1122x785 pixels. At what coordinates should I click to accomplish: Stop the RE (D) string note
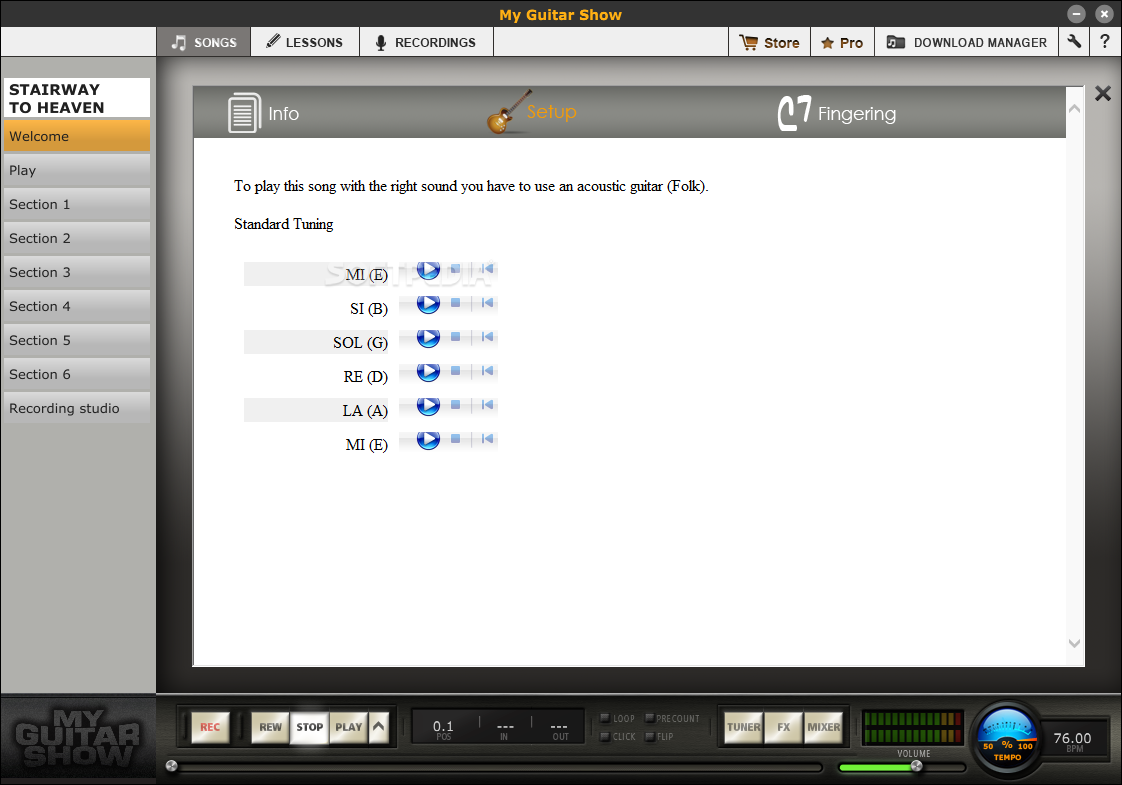(455, 371)
